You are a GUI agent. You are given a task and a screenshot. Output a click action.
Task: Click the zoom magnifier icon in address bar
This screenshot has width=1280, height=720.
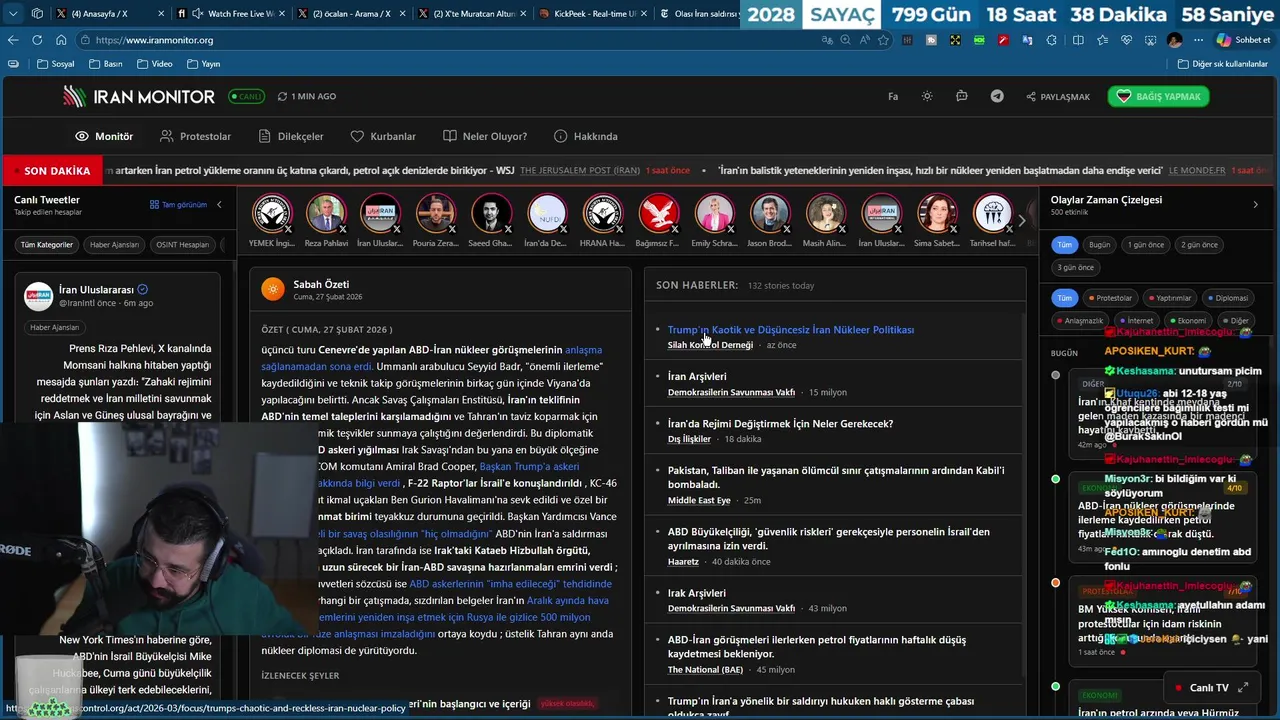(x=845, y=40)
